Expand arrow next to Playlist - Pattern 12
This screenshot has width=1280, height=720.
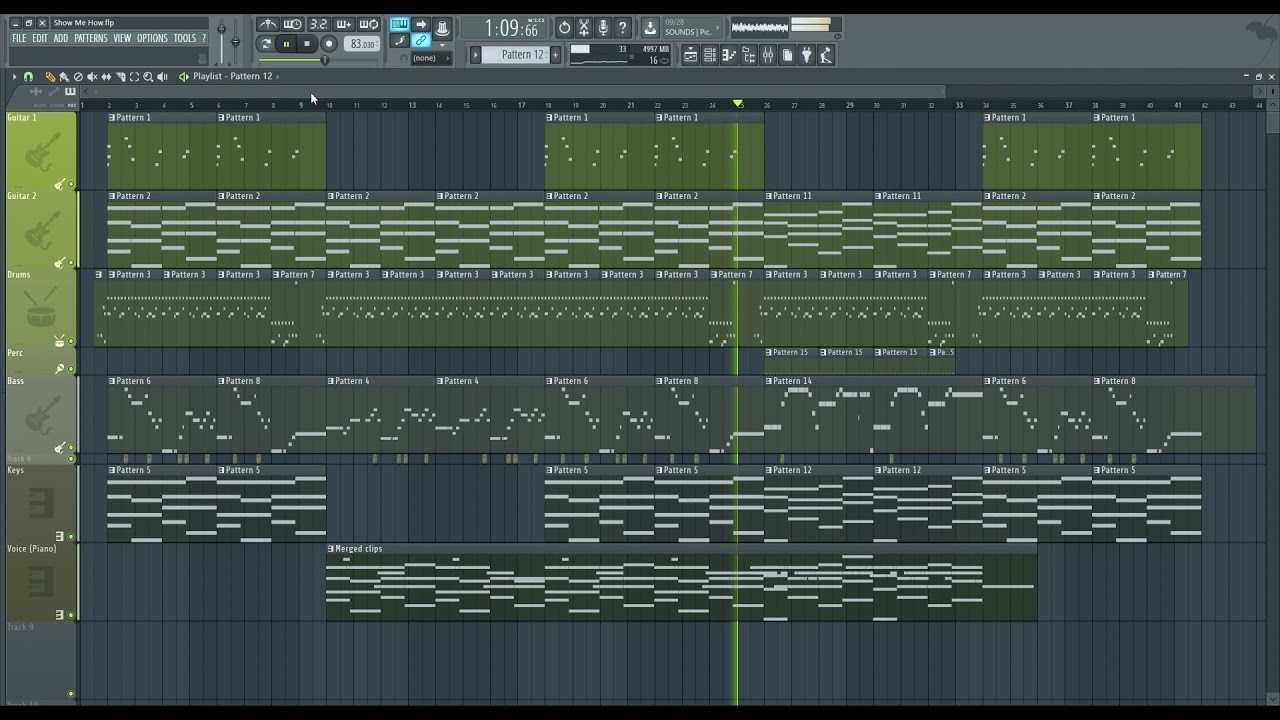(x=277, y=76)
